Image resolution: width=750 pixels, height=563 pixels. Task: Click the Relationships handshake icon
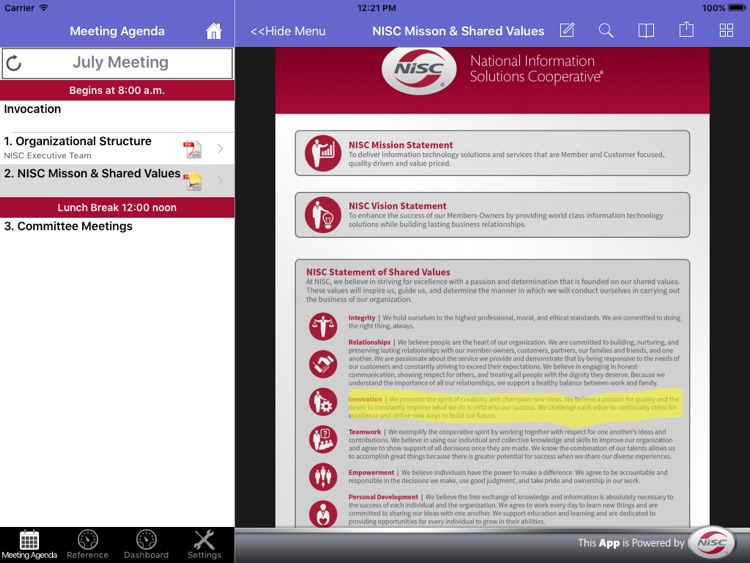(323, 364)
